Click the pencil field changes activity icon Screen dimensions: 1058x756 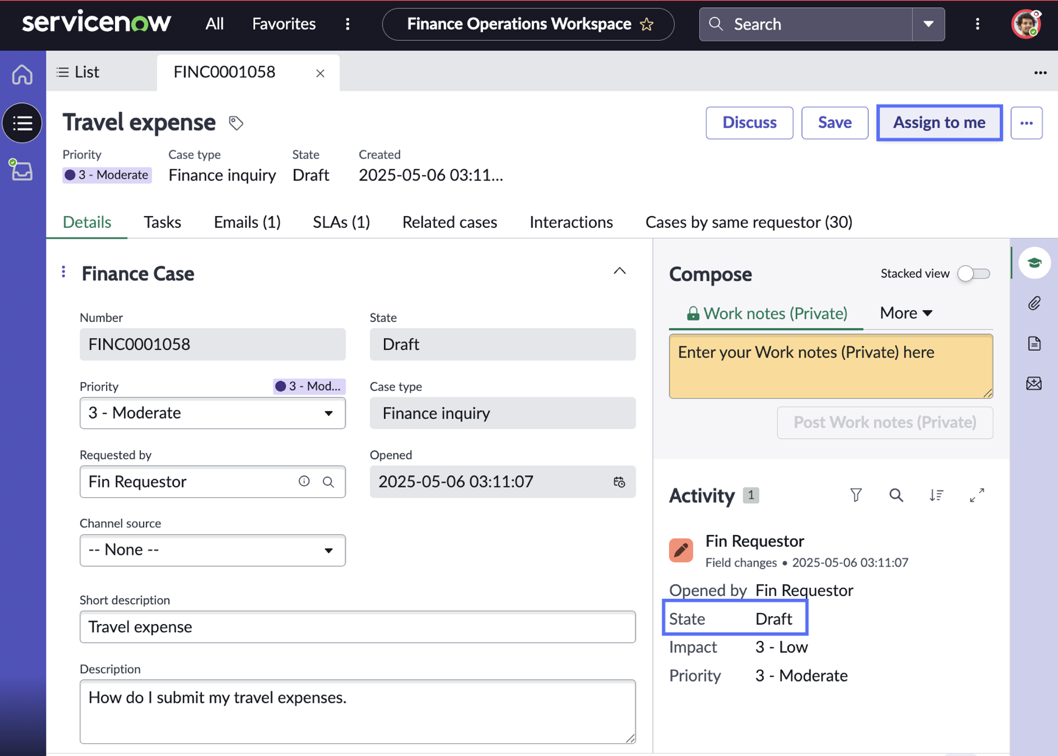(681, 550)
